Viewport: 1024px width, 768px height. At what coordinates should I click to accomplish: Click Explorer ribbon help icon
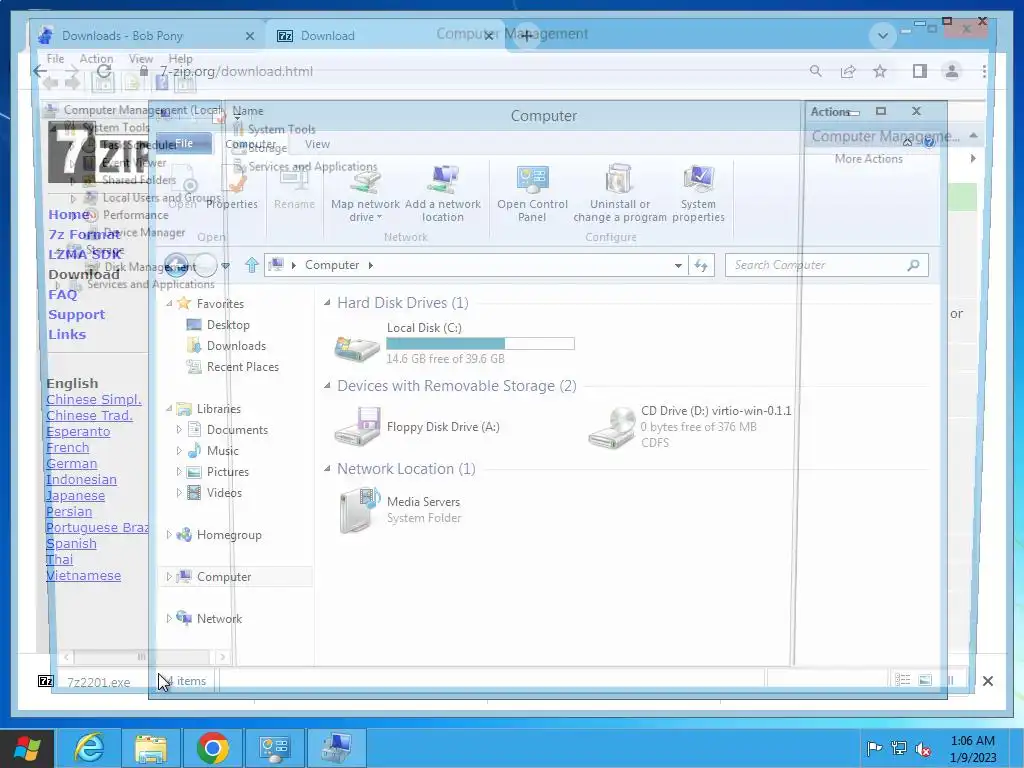tap(928, 142)
